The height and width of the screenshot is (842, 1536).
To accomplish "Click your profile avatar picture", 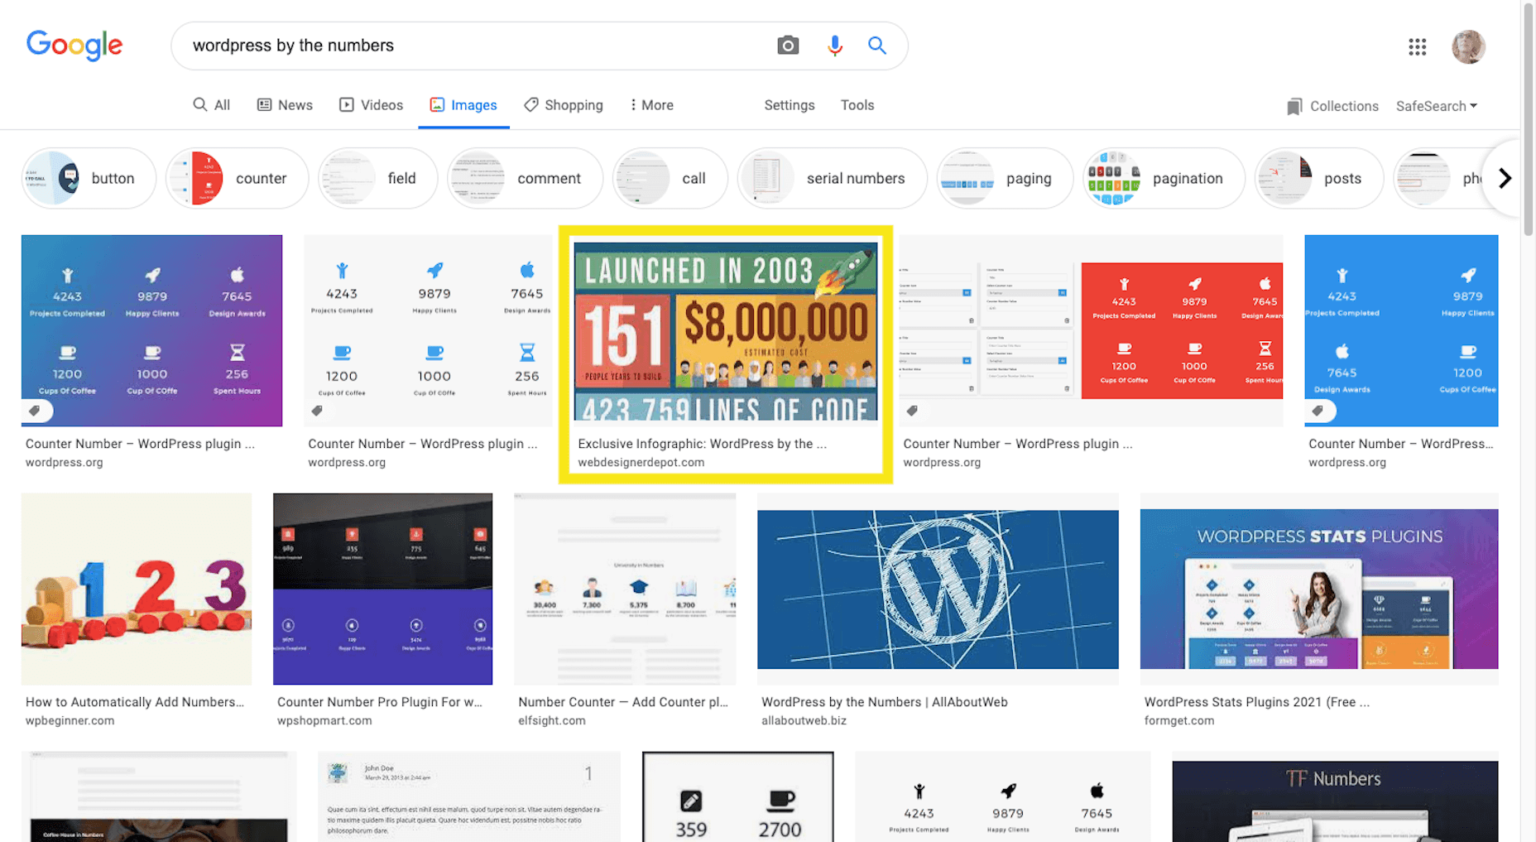I will (x=1469, y=46).
